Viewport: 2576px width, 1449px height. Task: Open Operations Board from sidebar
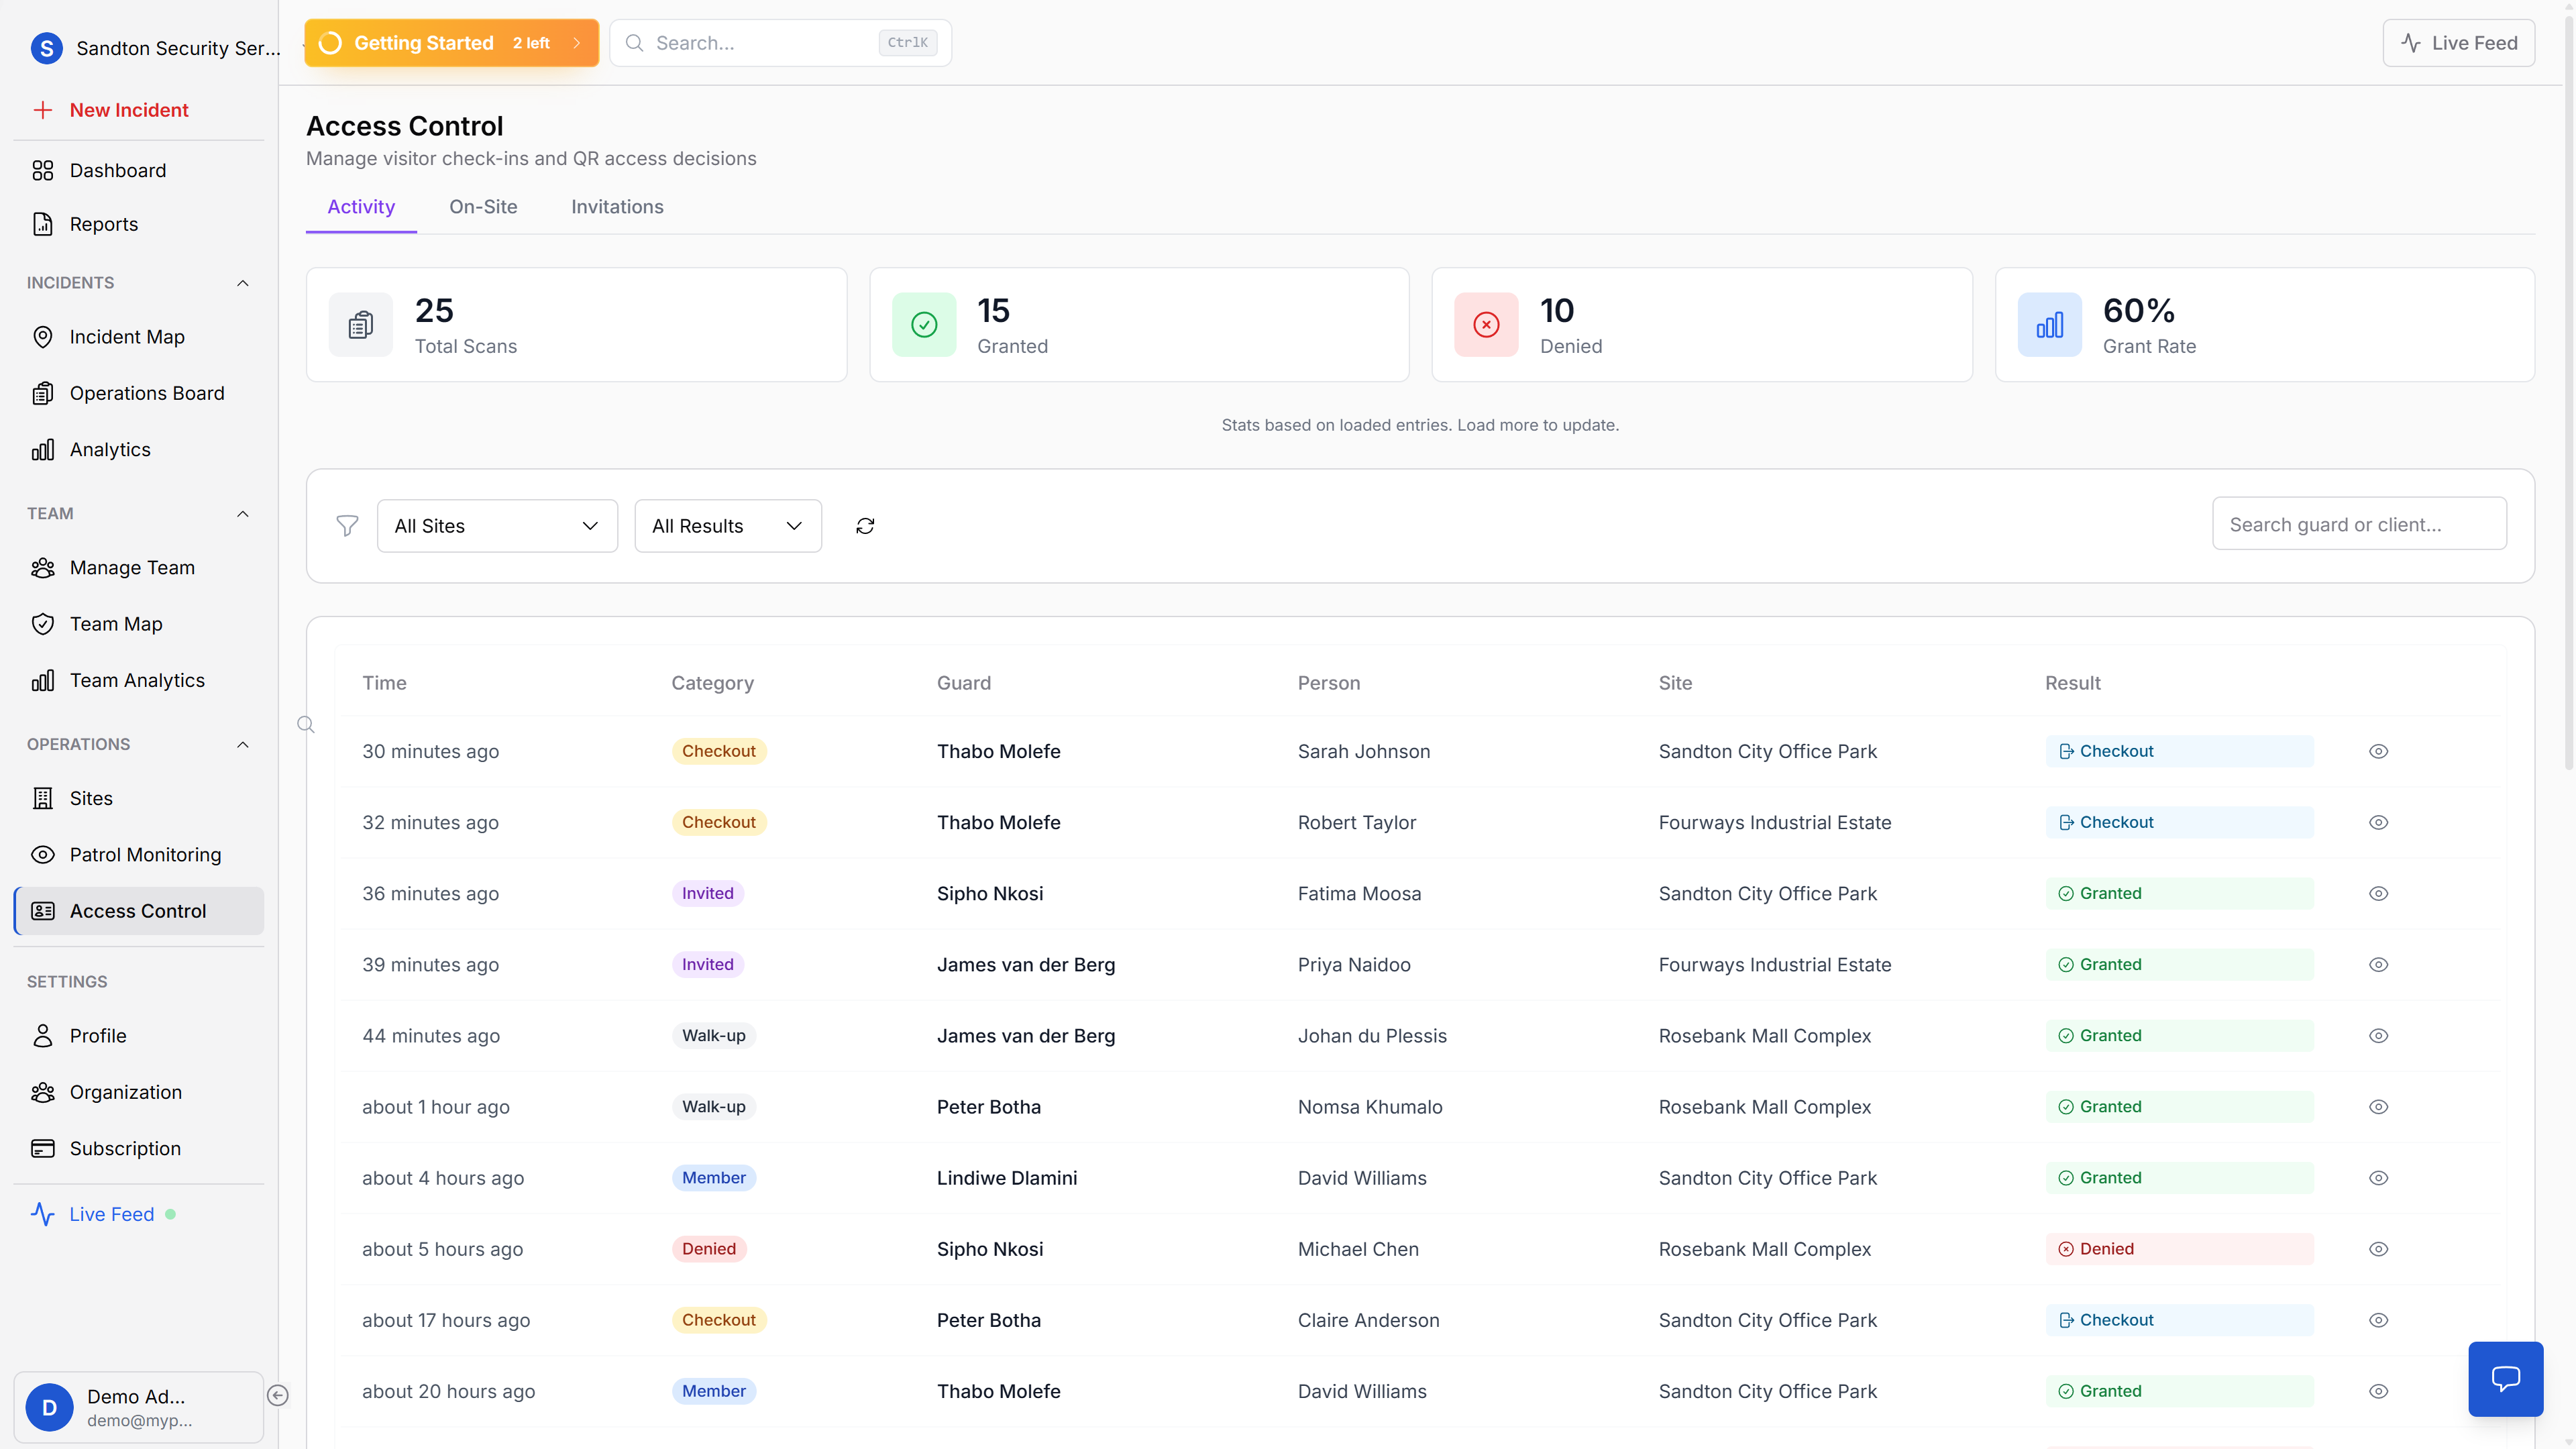coord(147,393)
